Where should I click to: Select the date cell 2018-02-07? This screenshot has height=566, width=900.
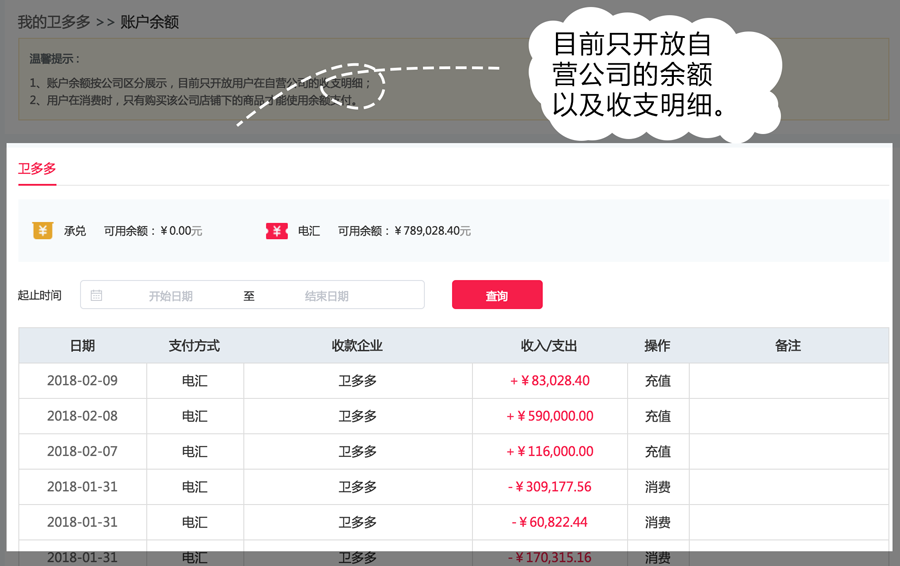click(x=82, y=451)
